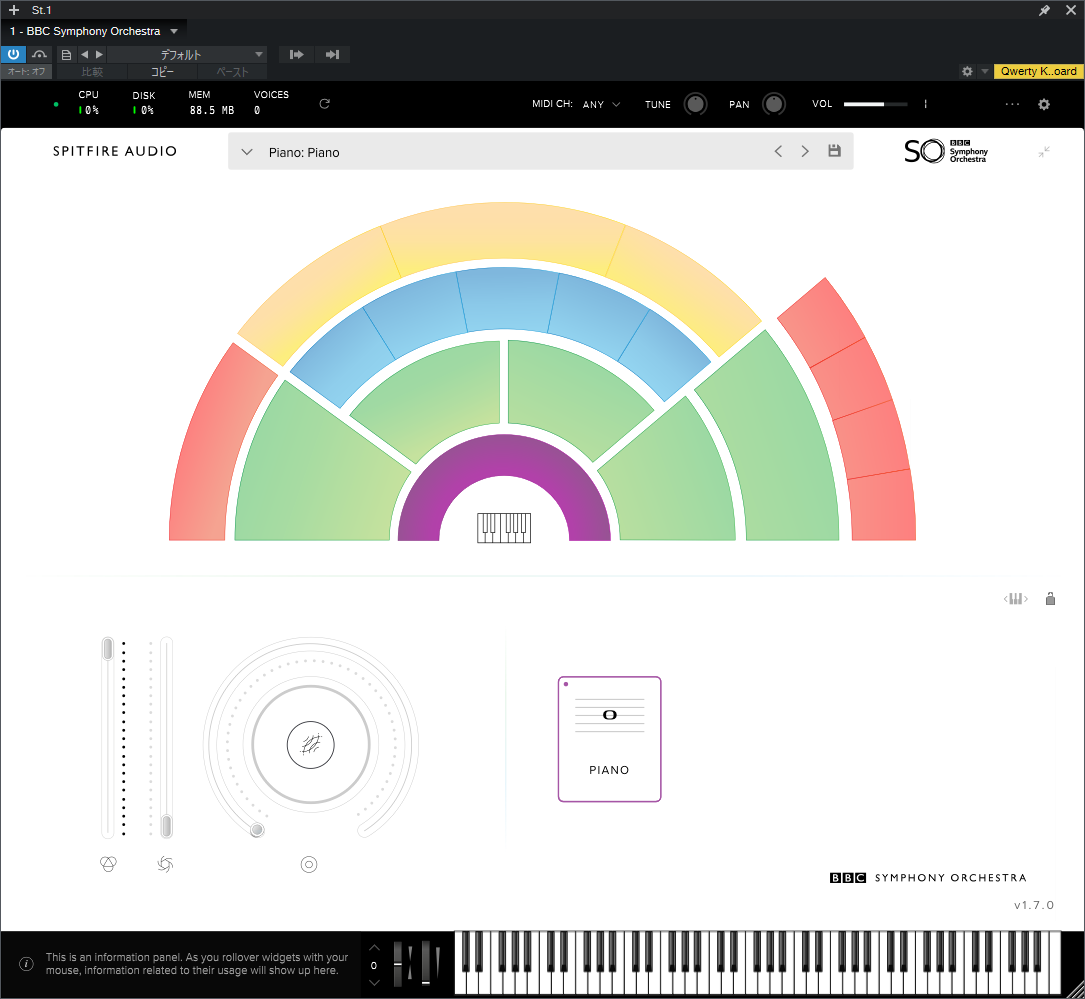The width and height of the screenshot is (1085, 999).
Task: Adjust the VOL slider
Action: click(x=875, y=104)
